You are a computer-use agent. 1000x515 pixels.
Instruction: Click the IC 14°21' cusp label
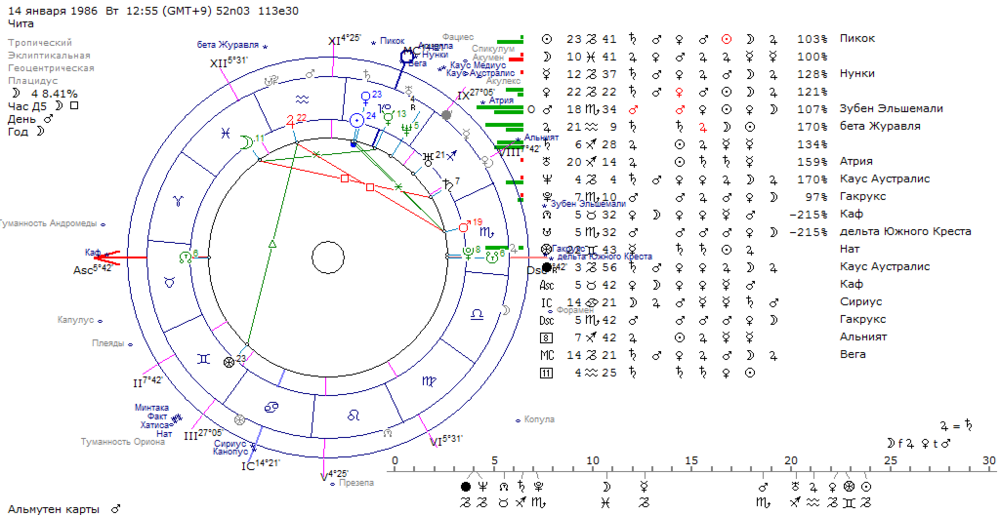point(261,465)
